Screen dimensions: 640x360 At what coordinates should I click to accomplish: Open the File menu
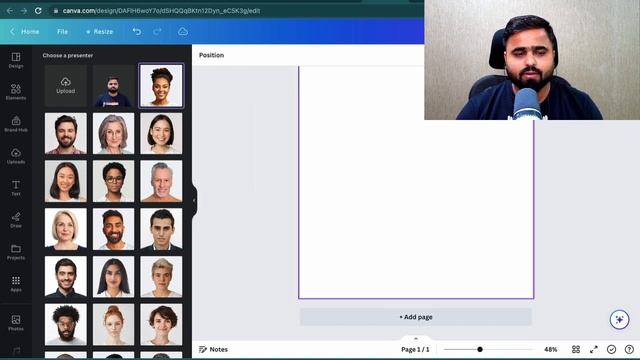coord(62,31)
